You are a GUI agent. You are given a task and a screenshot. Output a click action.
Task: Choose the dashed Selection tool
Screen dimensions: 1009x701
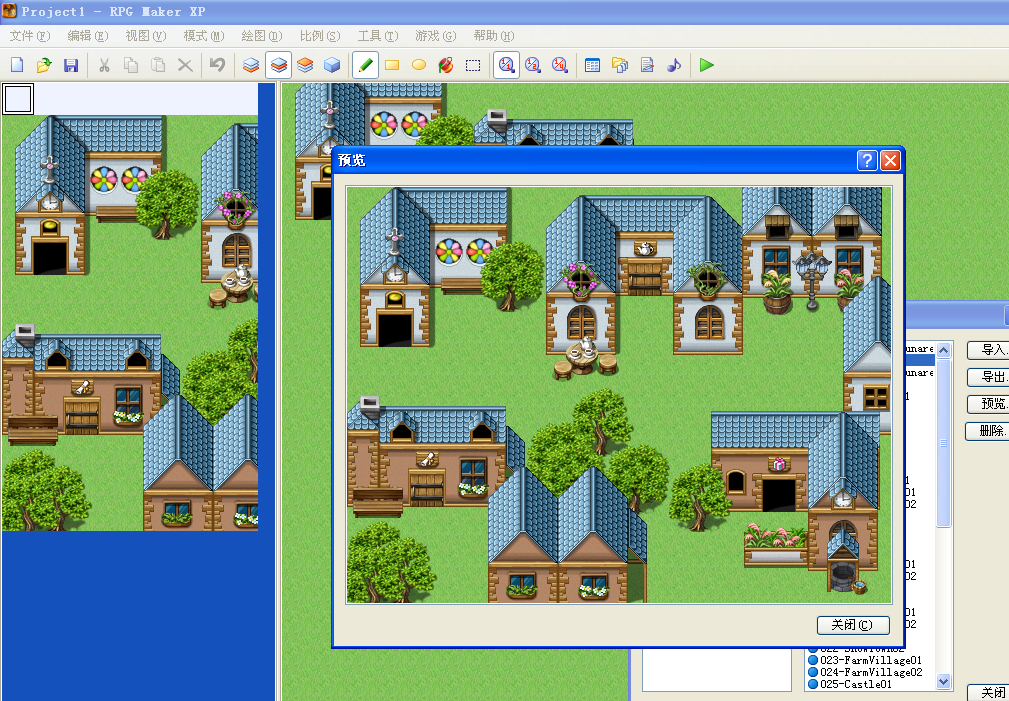tap(473, 65)
